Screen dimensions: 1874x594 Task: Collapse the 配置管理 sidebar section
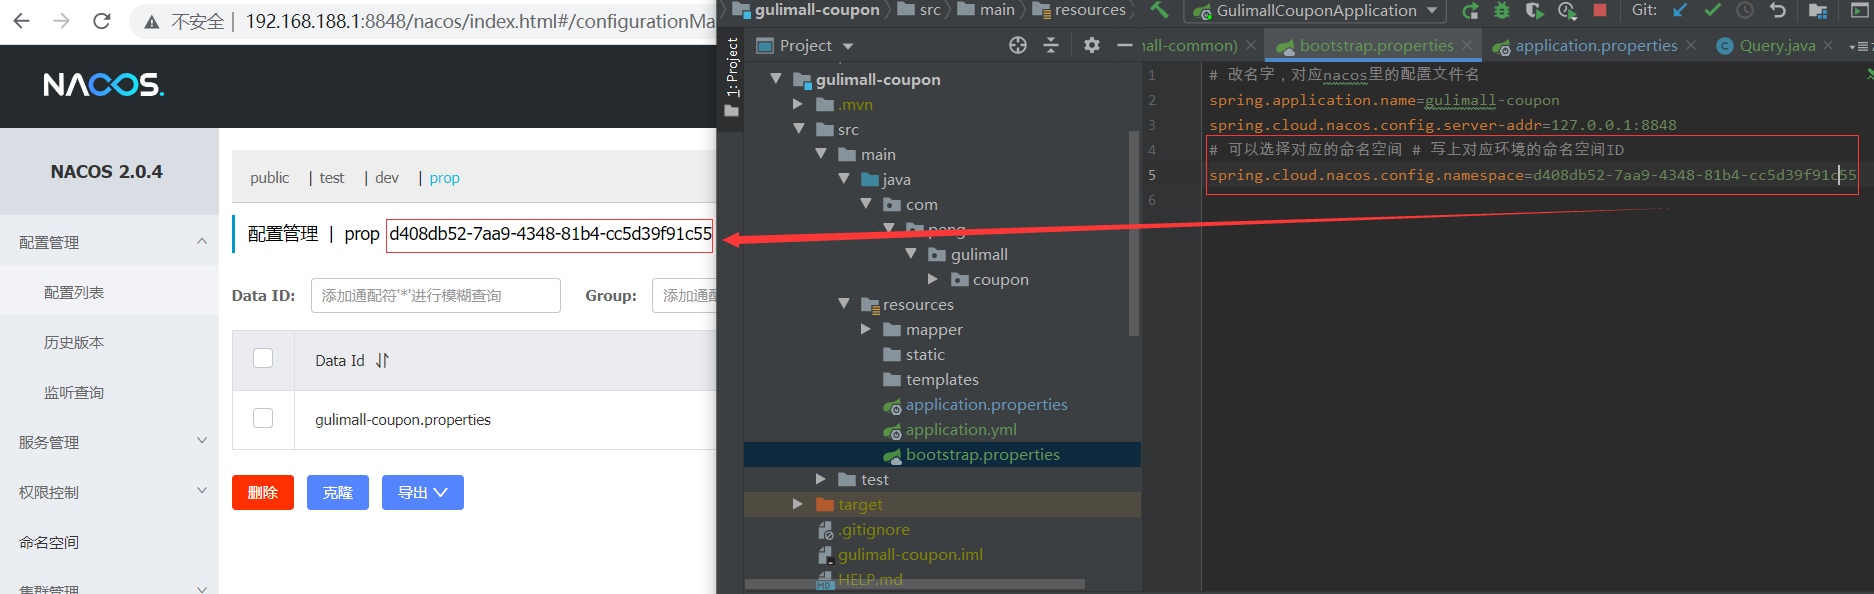[x=202, y=241]
